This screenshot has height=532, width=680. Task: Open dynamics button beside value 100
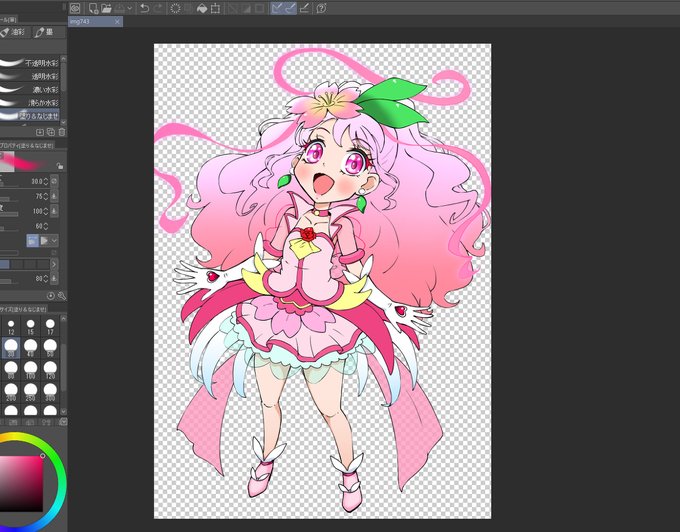(x=54, y=211)
